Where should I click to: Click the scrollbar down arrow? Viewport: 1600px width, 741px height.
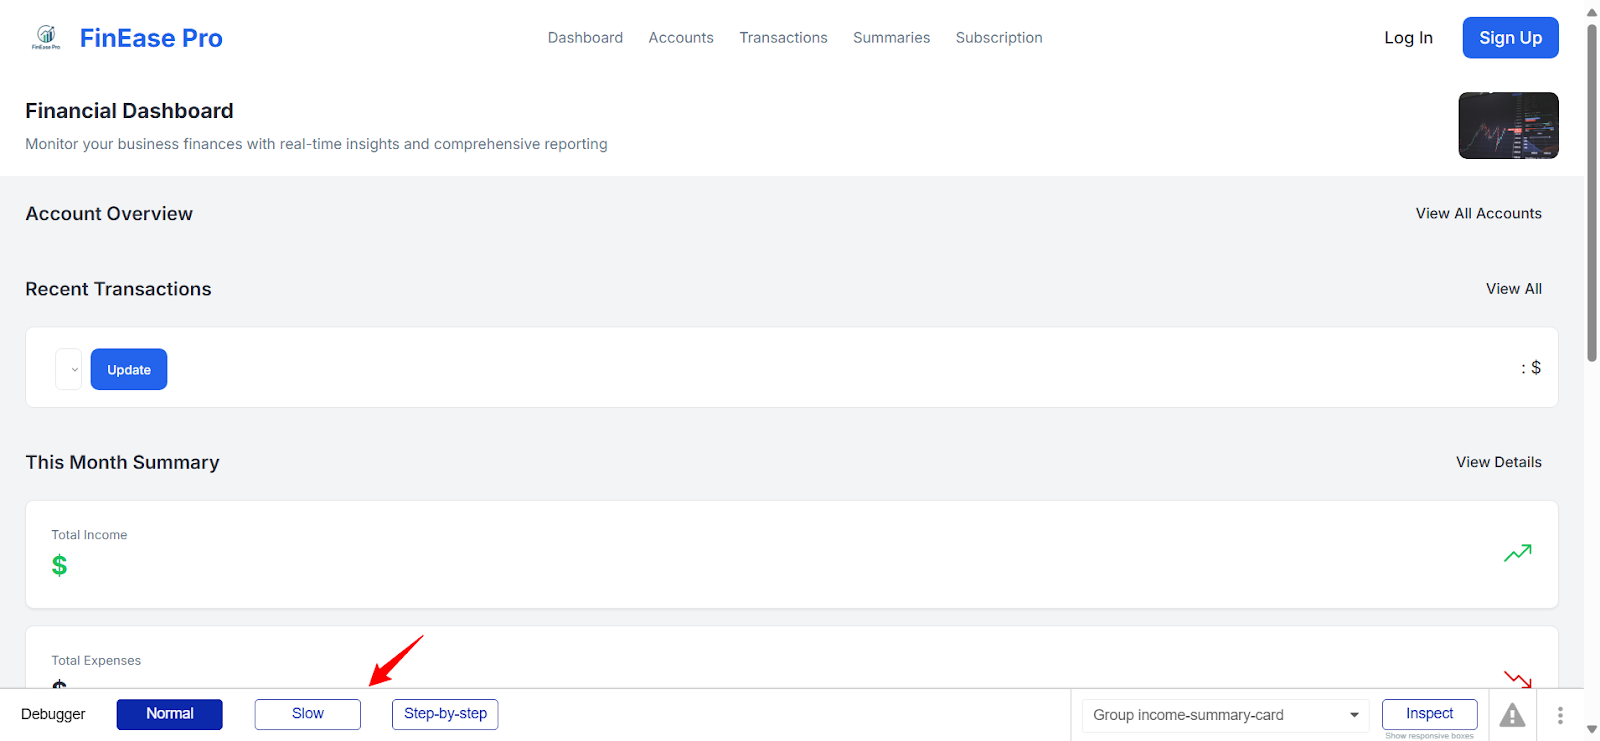pyautogui.click(x=1592, y=730)
